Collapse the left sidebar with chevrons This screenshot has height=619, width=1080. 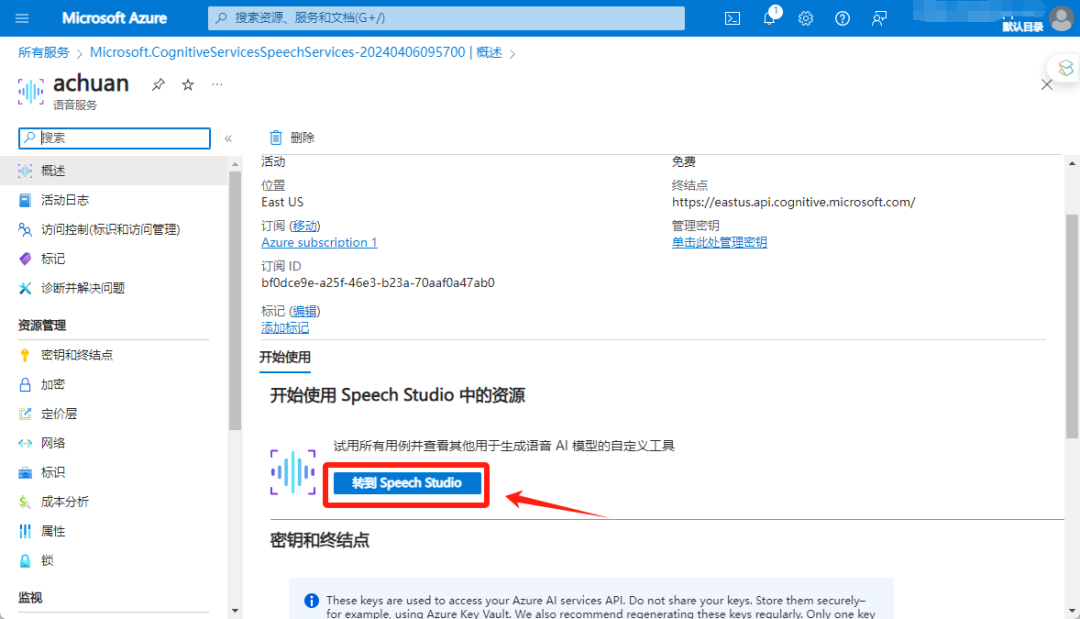point(229,138)
